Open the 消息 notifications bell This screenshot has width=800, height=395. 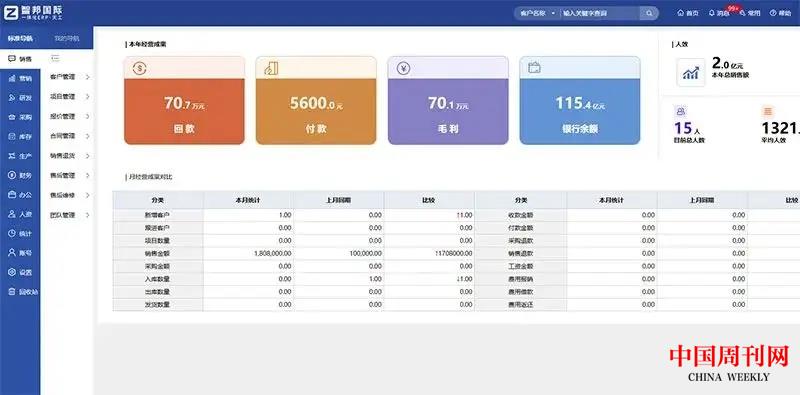click(712, 13)
